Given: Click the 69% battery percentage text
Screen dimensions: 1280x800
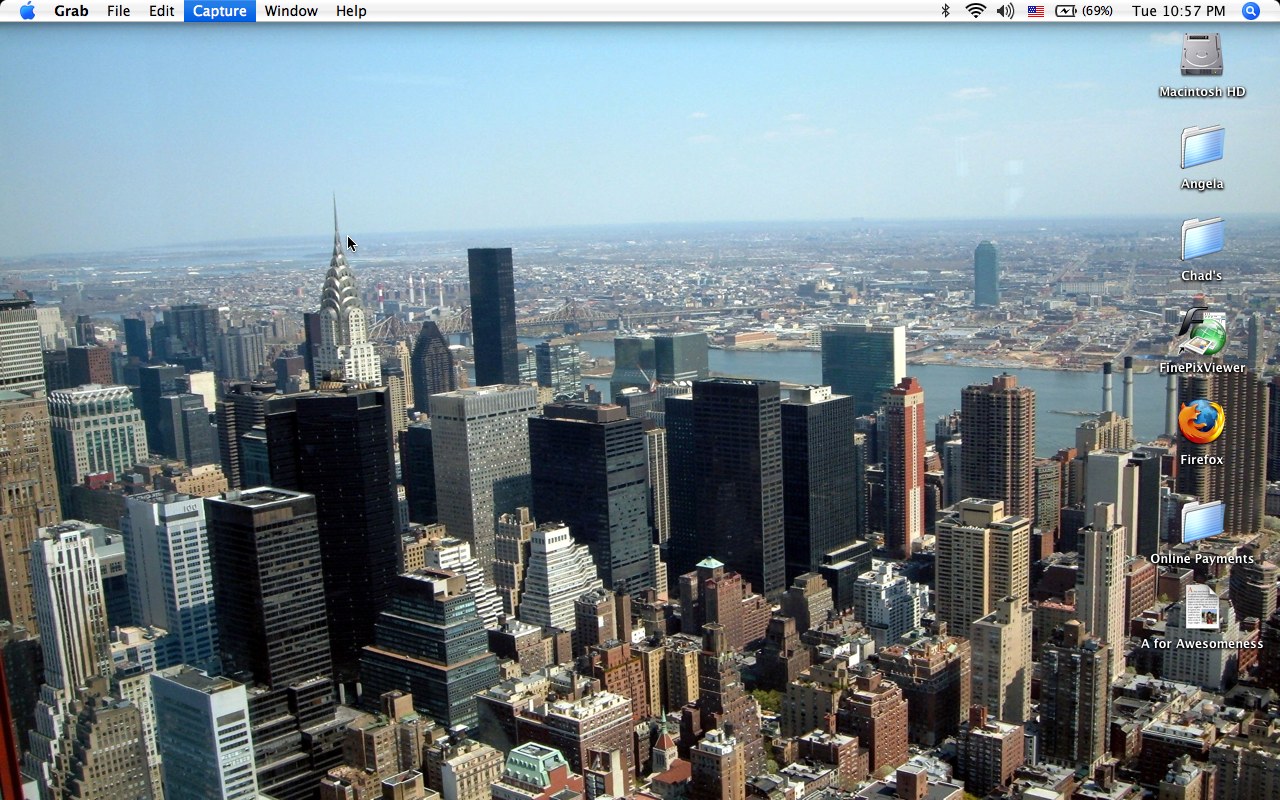Looking at the screenshot, I should [1098, 11].
